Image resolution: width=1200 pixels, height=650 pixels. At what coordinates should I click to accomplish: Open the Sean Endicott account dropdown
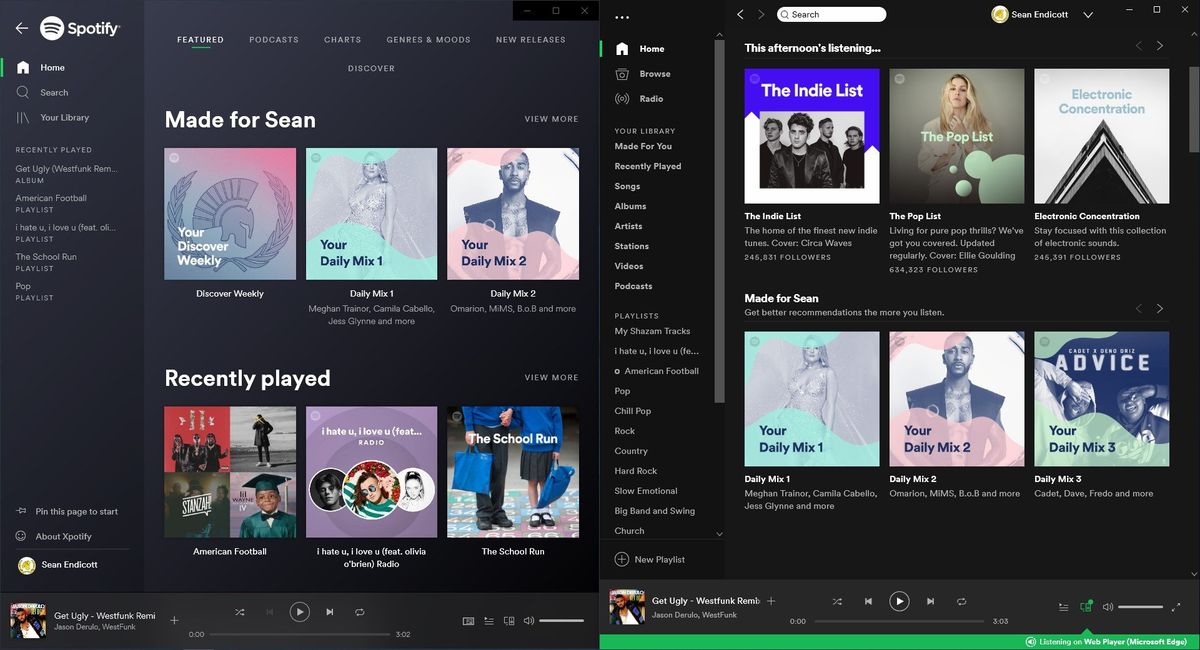(x=1041, y=14)
